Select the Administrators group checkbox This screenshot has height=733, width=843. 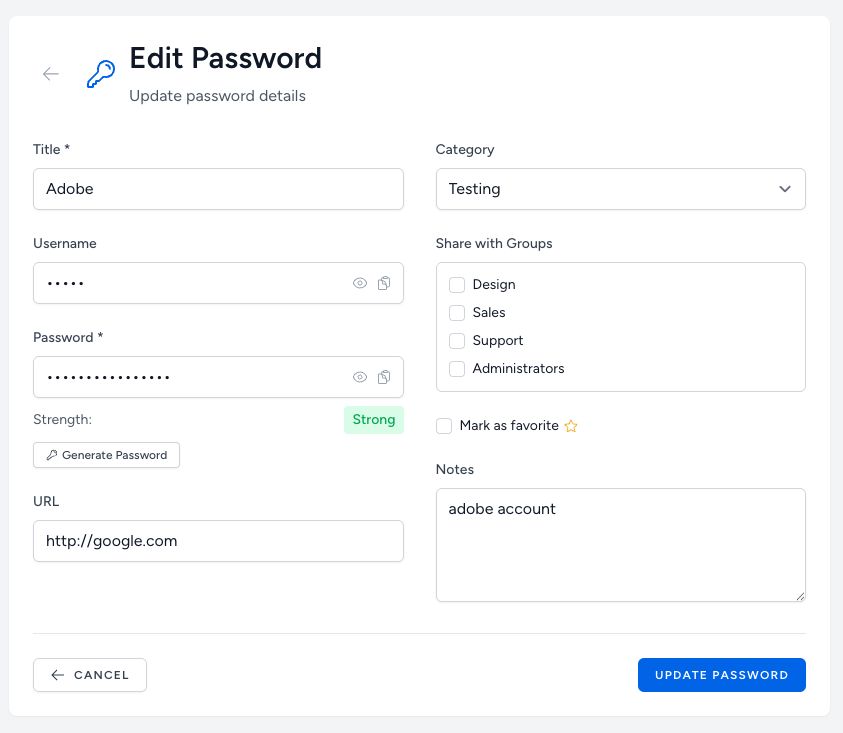coord(457,369)
